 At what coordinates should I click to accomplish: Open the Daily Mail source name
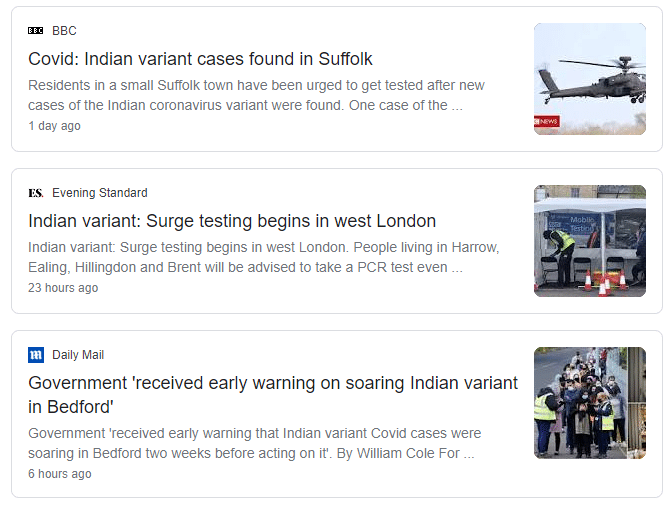pyautogui.click(x=78, y=355)
